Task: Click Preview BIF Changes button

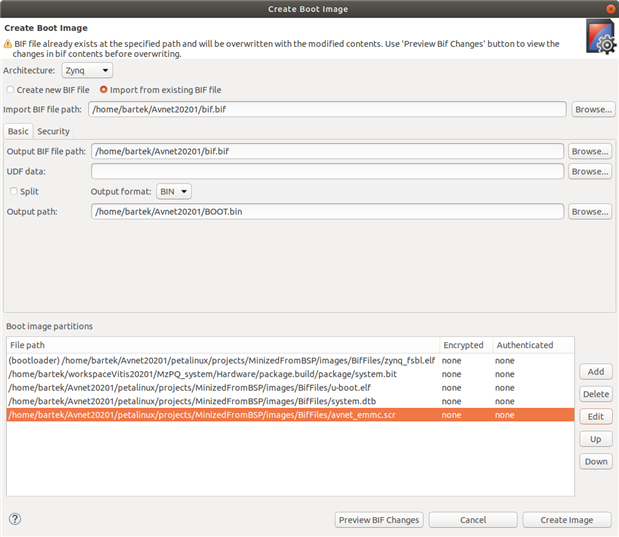Action: tap(379, 520)
